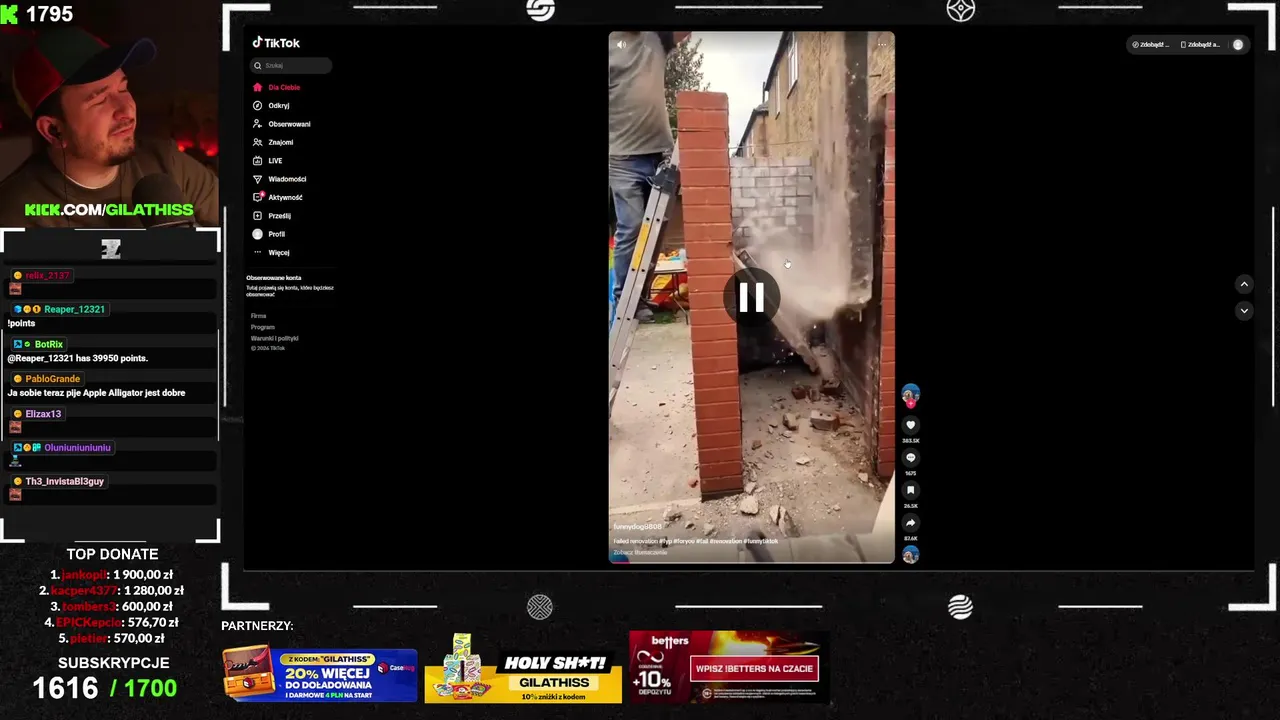The image size is (1280, 720).
Task: Like the video with the heart icon
Action: [x=910, y=425]
